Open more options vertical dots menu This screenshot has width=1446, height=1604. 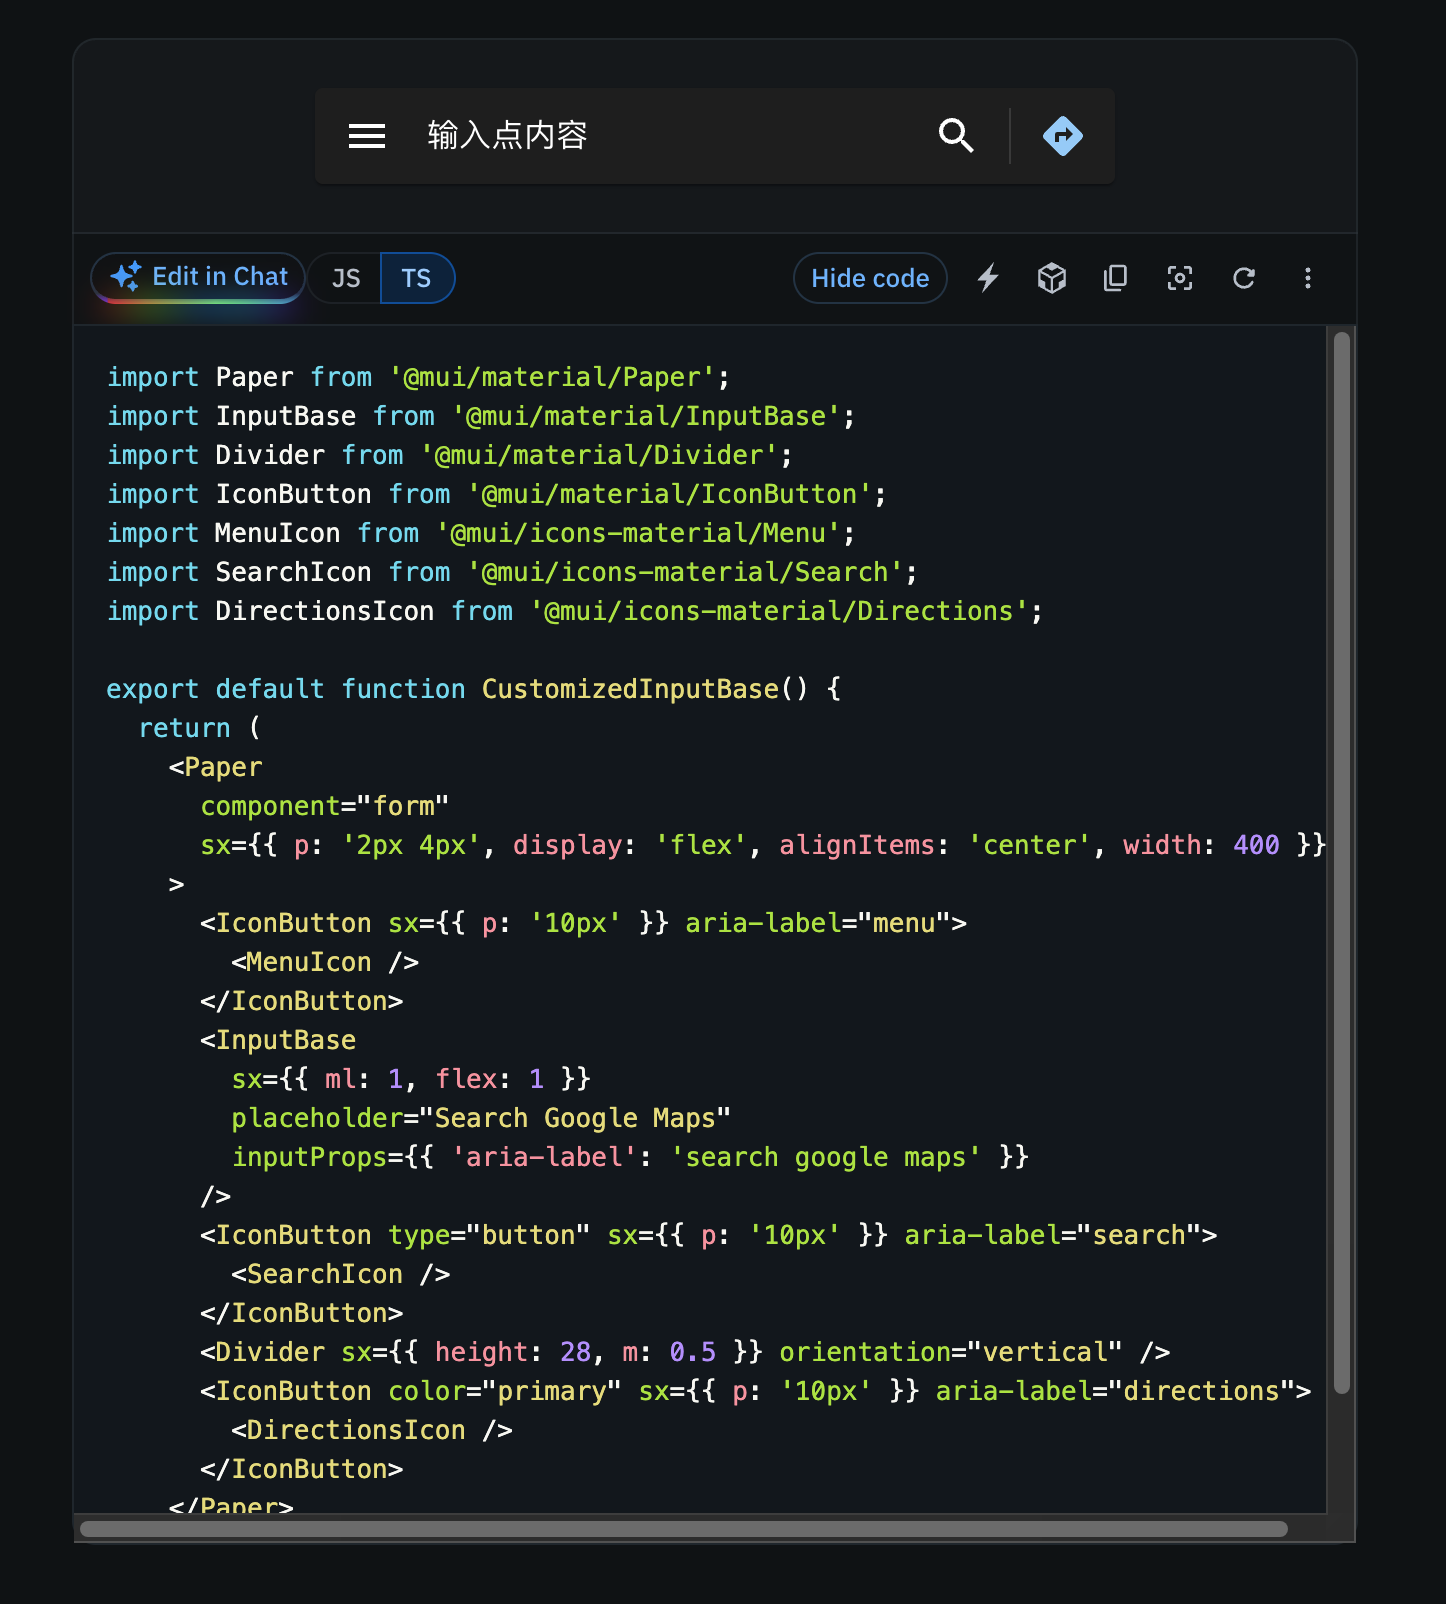pyautogui.click(x=1308, y=278)
